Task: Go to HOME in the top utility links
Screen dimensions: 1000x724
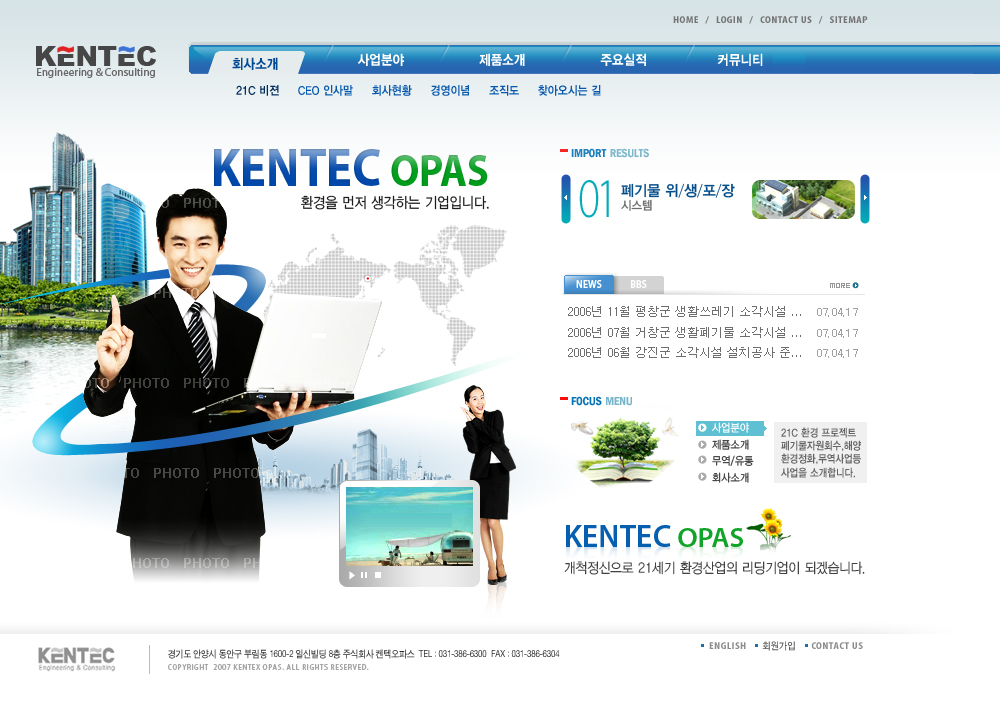Action: [686, 20]
